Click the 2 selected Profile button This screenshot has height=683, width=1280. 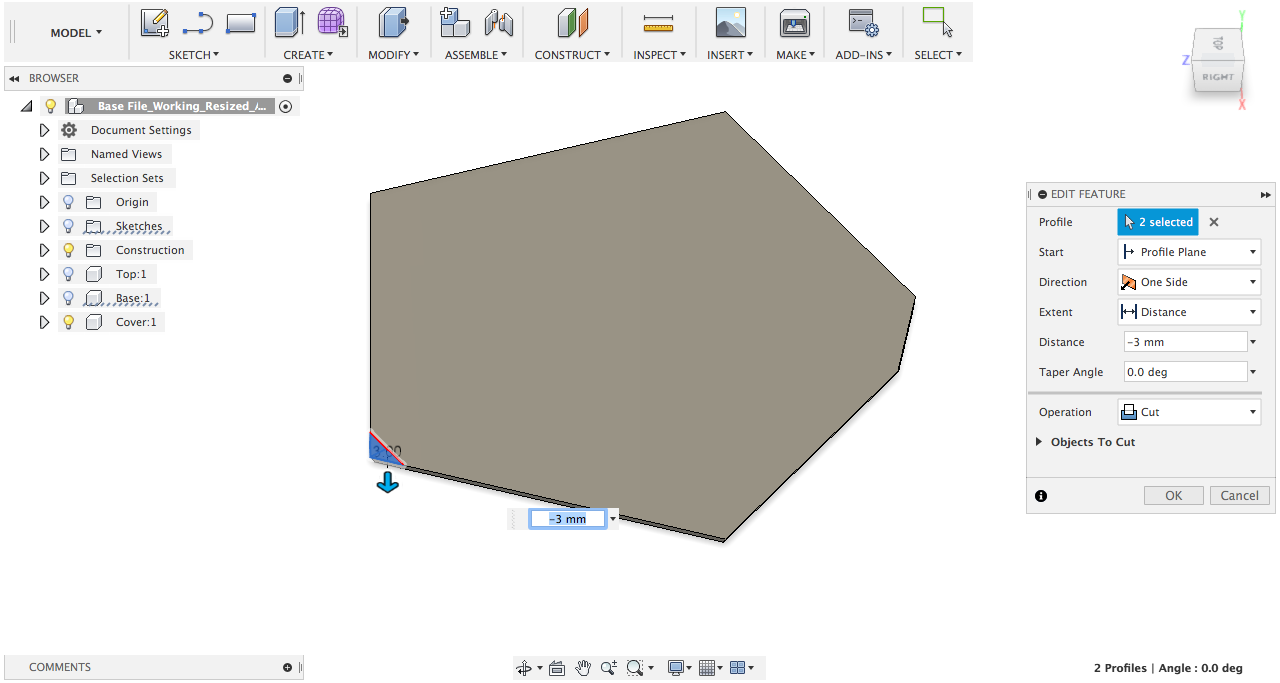pos(1158,222)
